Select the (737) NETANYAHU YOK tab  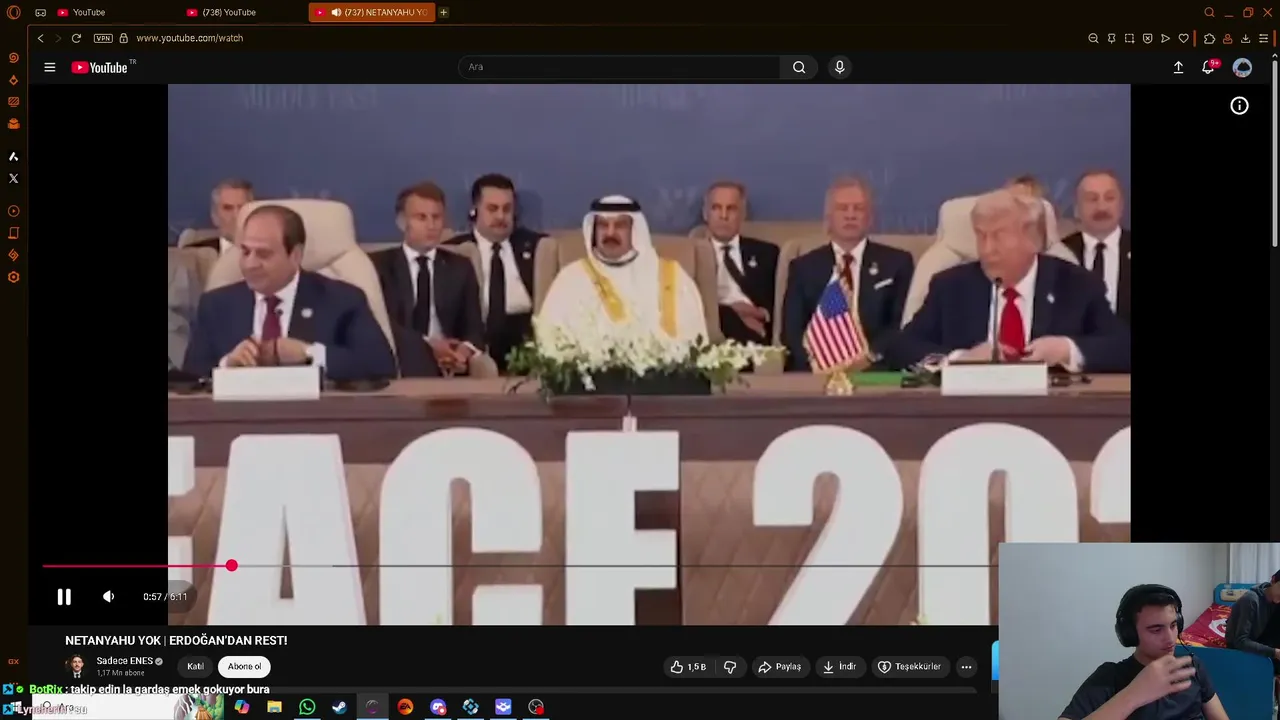point(371,12)
